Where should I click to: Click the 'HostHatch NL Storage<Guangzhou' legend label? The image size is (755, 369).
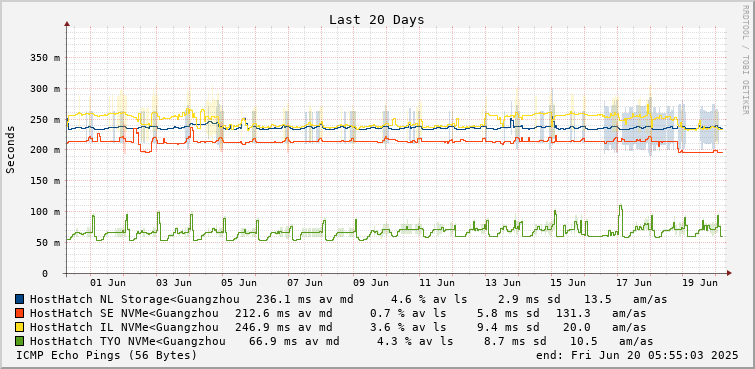pyautogui.click(x=135, y=299)
